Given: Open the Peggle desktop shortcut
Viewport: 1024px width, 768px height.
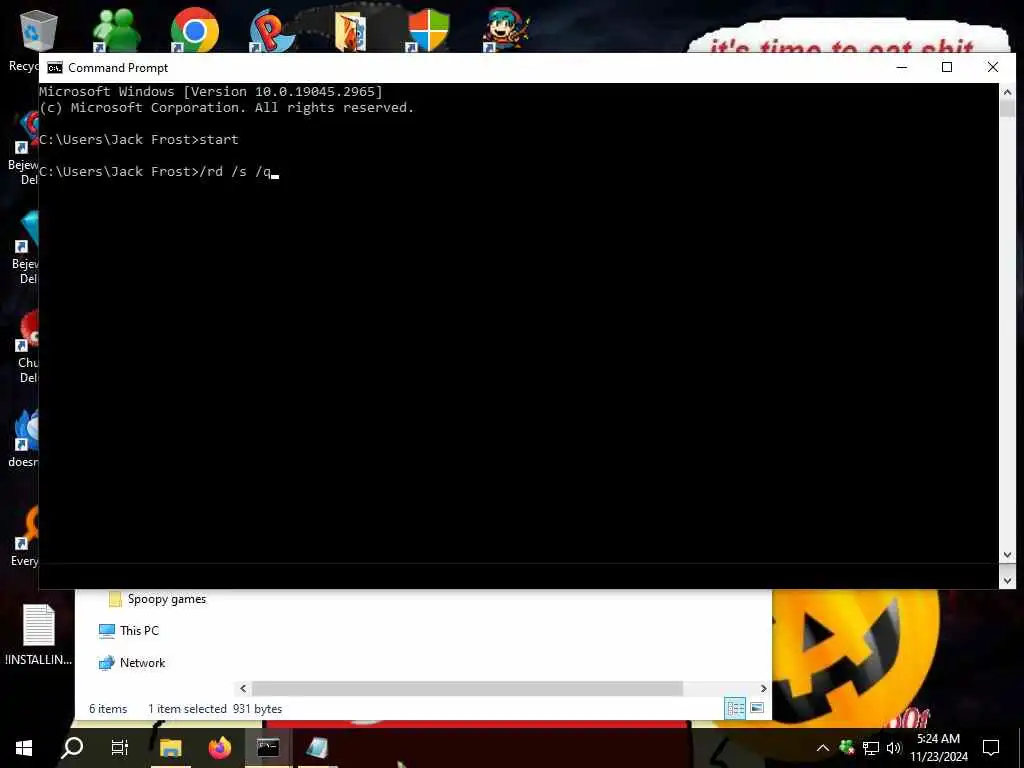Looking at the screenshot, I should [271, 31].
